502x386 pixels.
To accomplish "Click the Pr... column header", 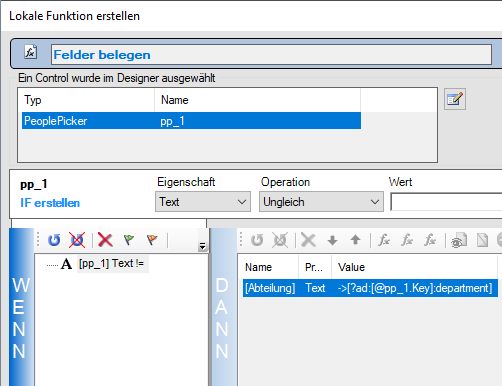I will (x=315, y=267).
